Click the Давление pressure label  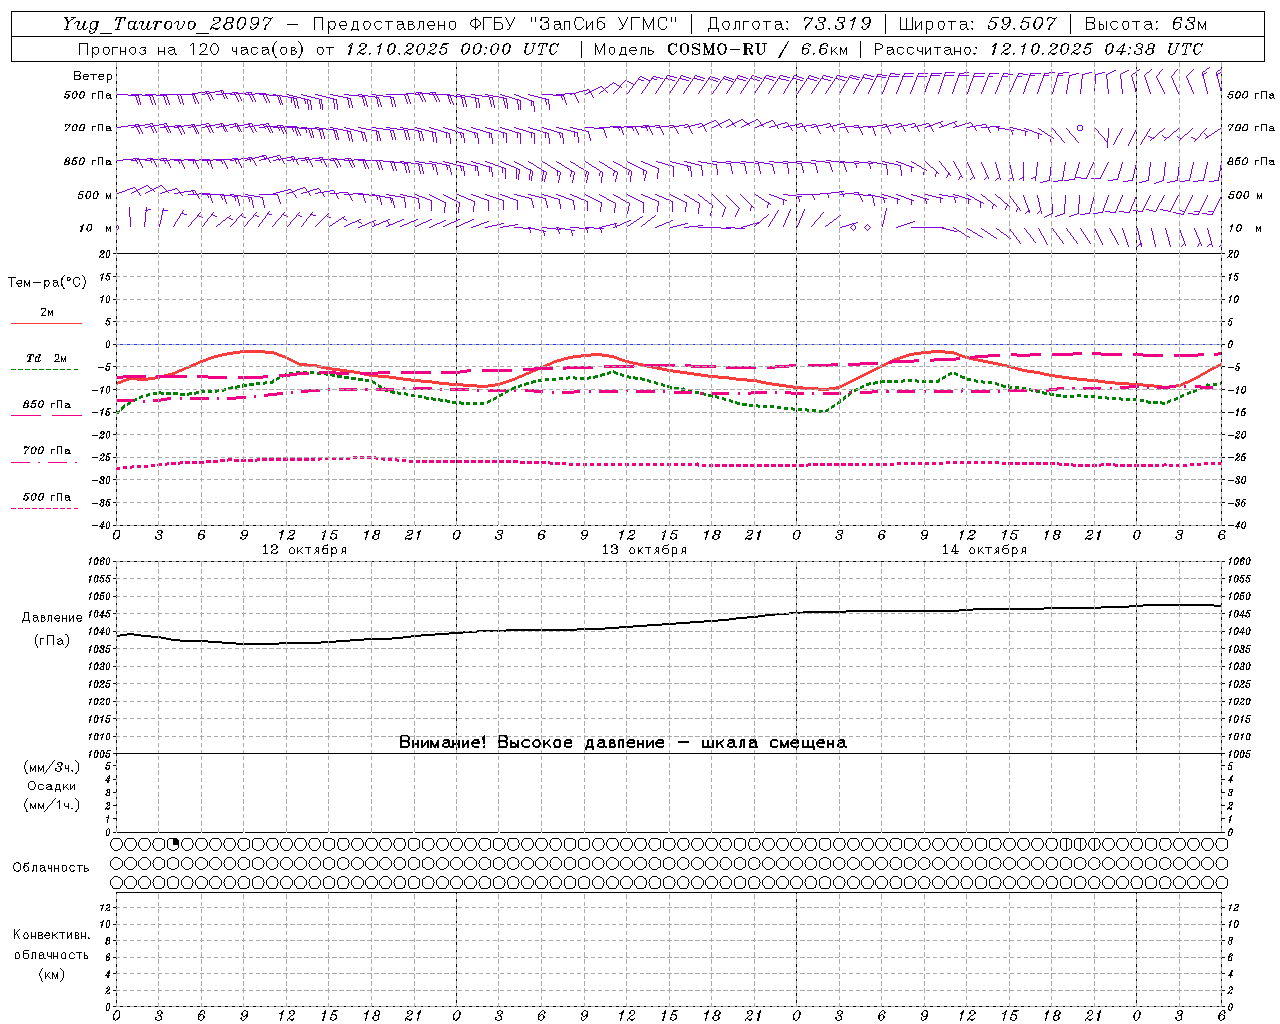point(52,618)
